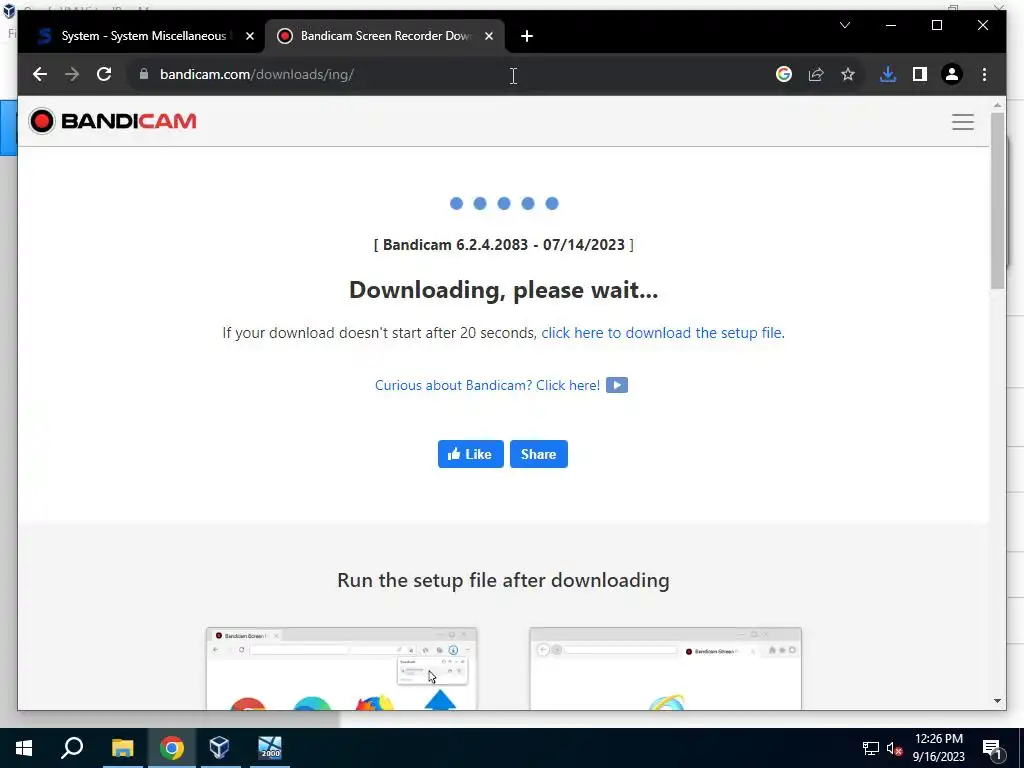Screen dimensions: 1024x768
Task: Click the address bar URL
Action: pos(257,74)
